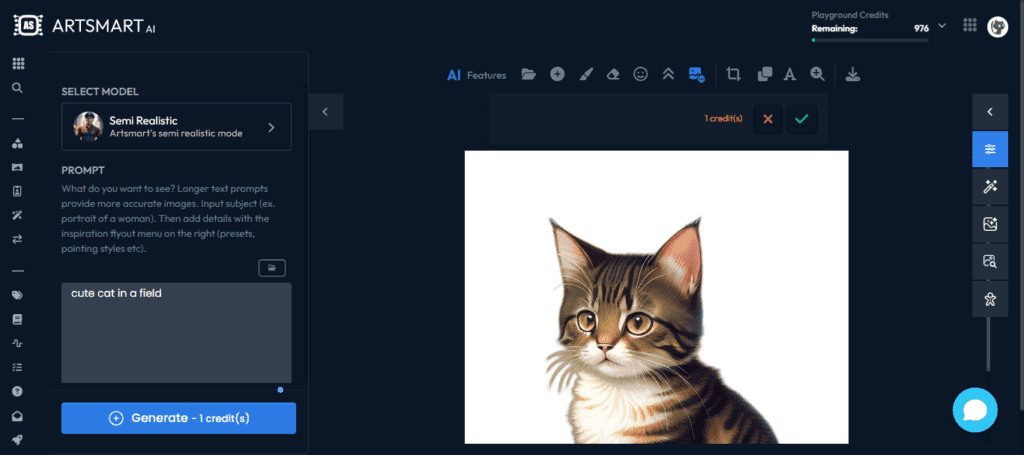Open the portrait card icon in left sidebar

[18, 191]
